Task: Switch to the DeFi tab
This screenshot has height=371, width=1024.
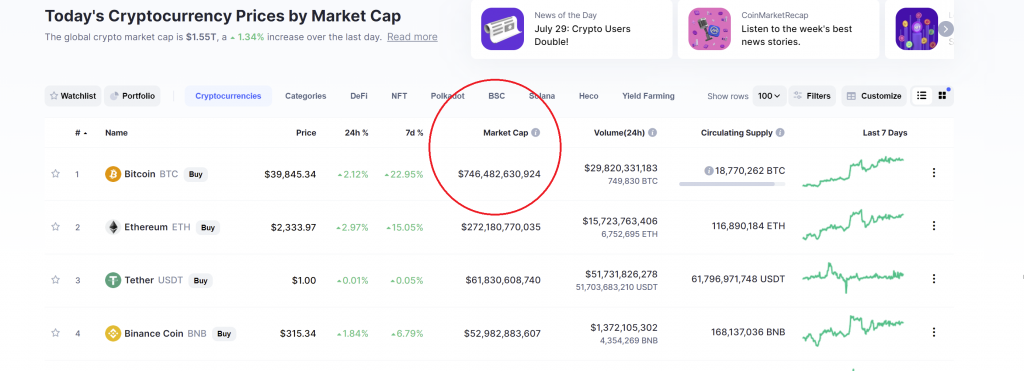Action: pos(359,96)
